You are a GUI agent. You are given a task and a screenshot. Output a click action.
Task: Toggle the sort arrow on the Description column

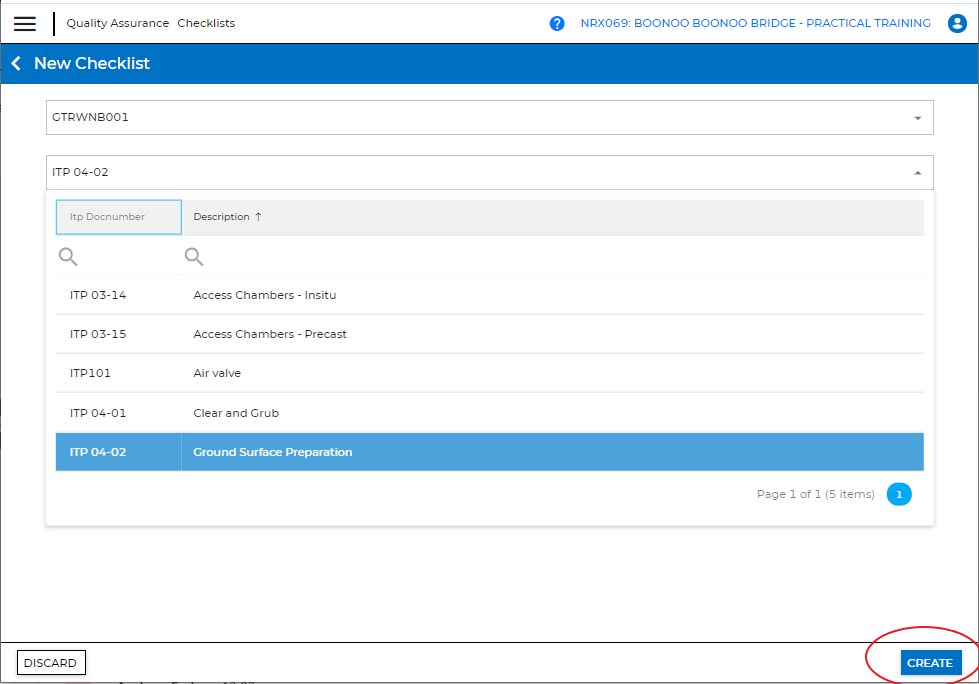[x=258, y=217]
